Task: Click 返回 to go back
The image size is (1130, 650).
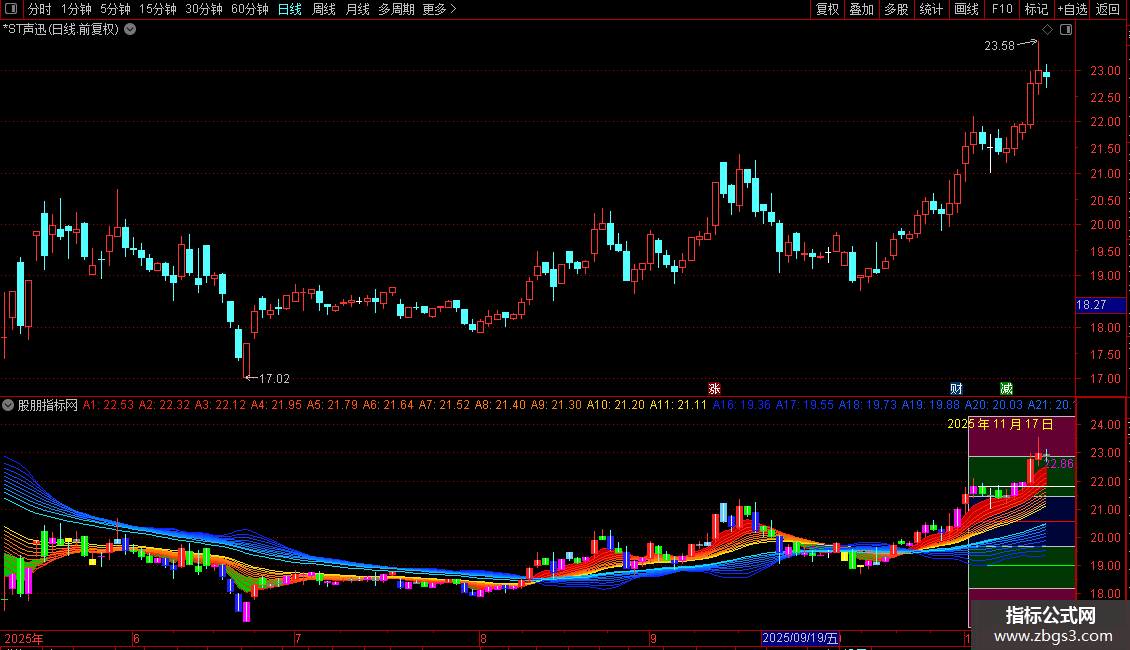Action: click(x=1108, y=9)
